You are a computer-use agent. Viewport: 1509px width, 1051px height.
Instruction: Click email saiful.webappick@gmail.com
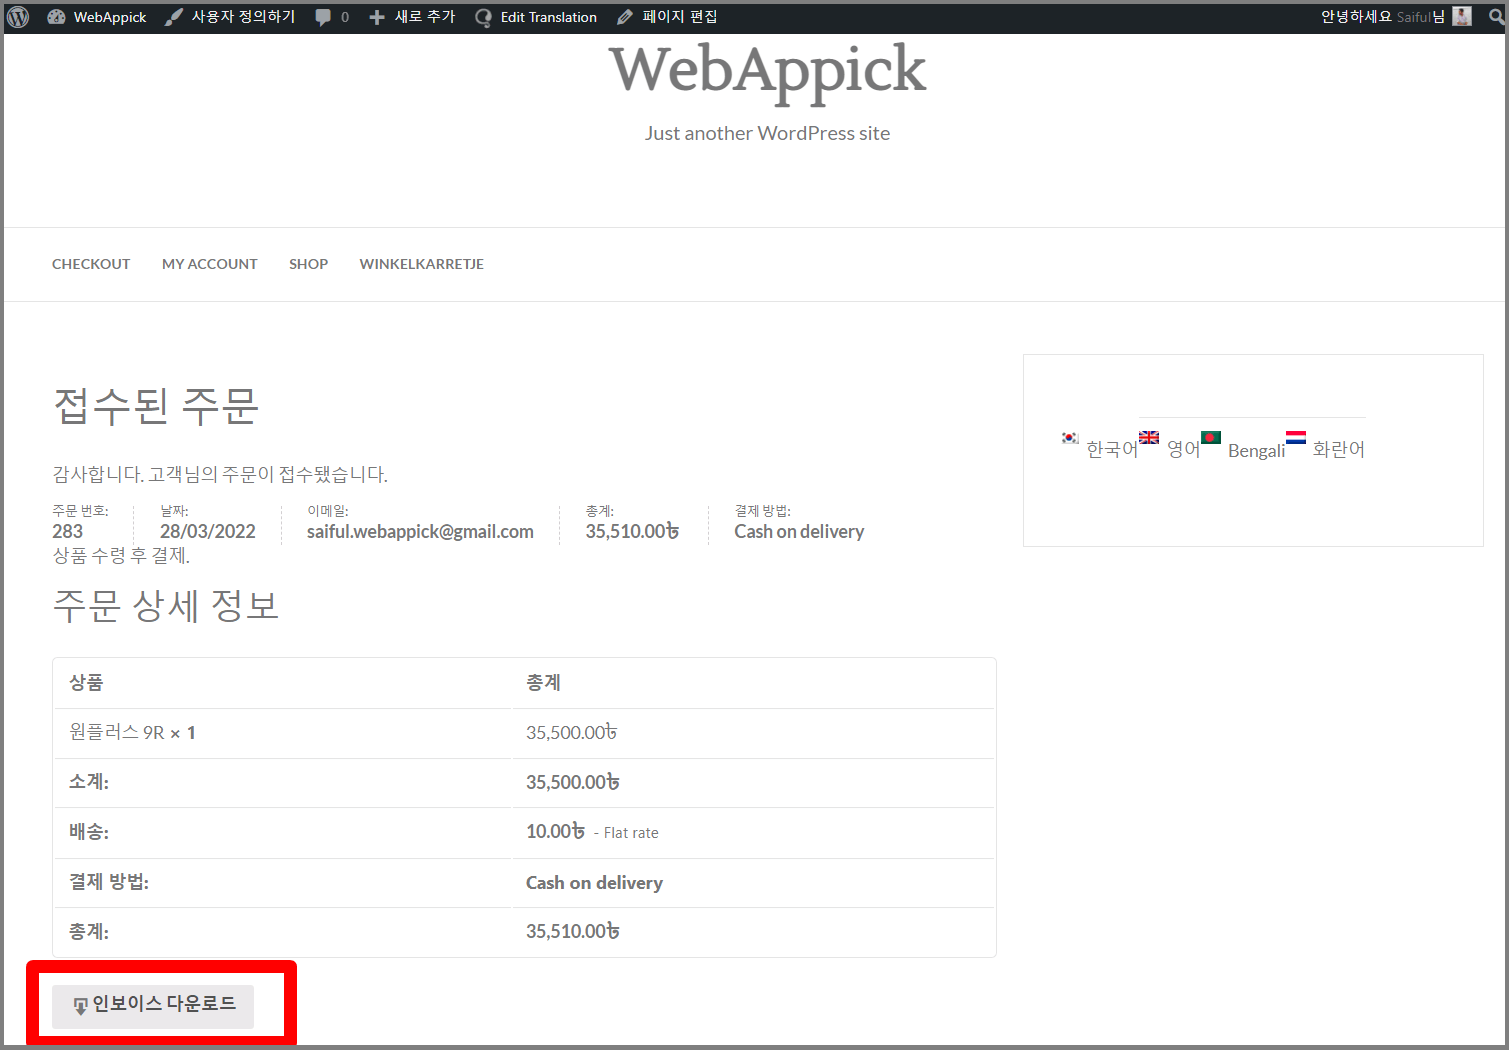420,532
